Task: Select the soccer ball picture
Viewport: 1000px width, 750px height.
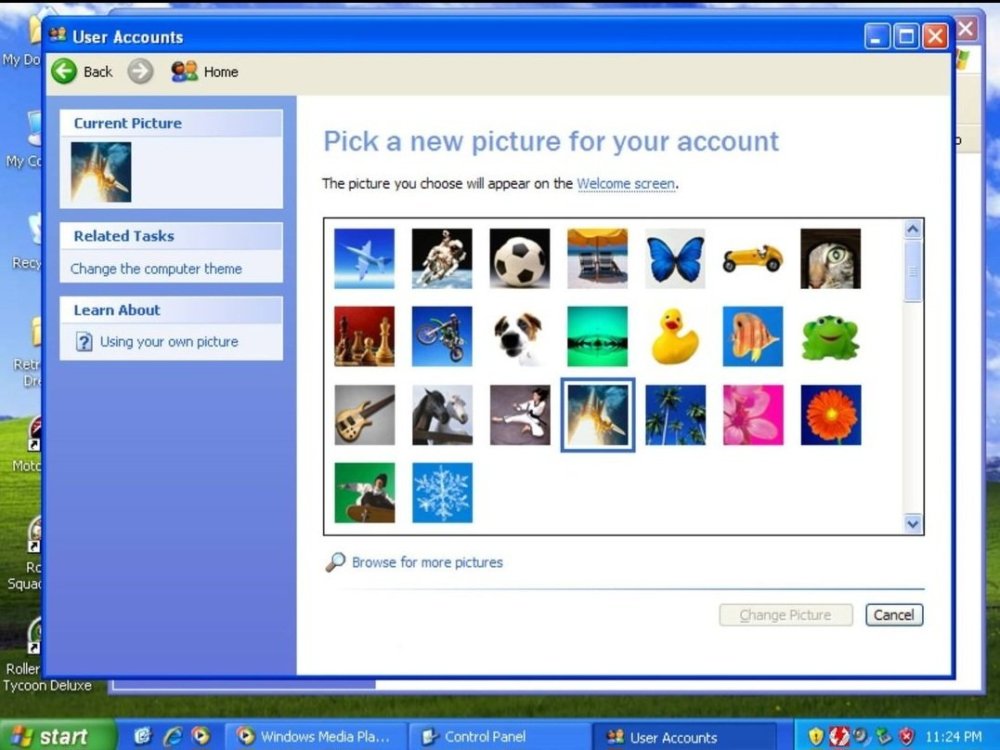Action: pyautogui.click(x=519, y=259)
